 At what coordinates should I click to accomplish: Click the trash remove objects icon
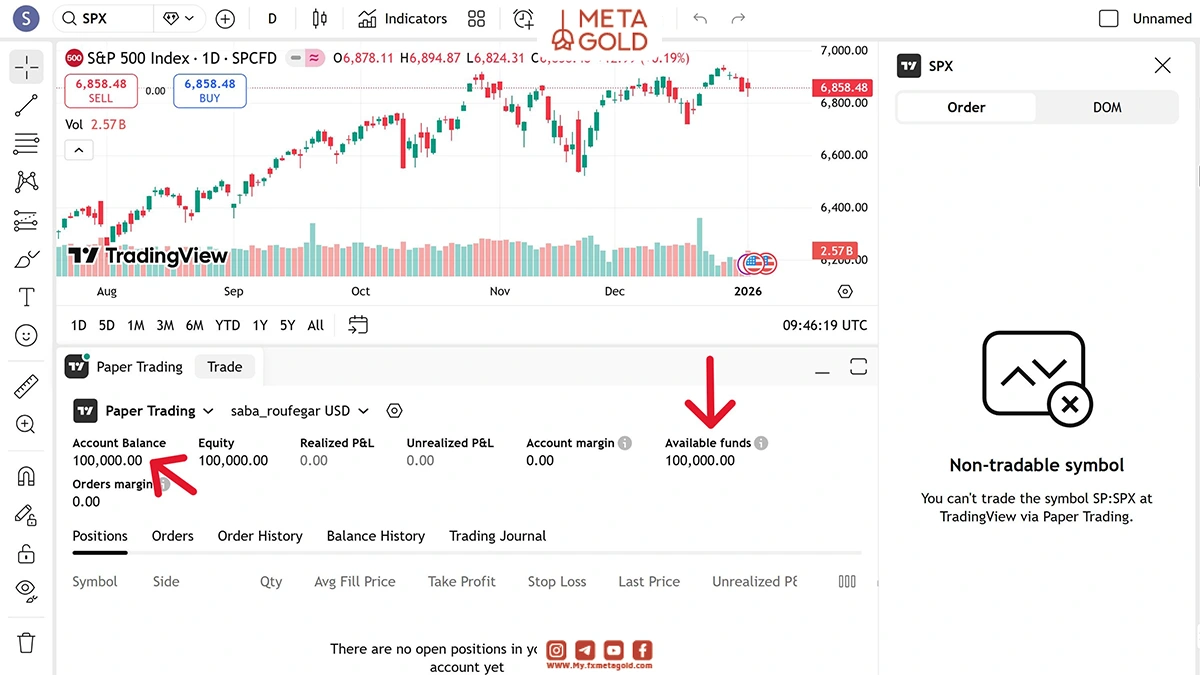point(26,643)
